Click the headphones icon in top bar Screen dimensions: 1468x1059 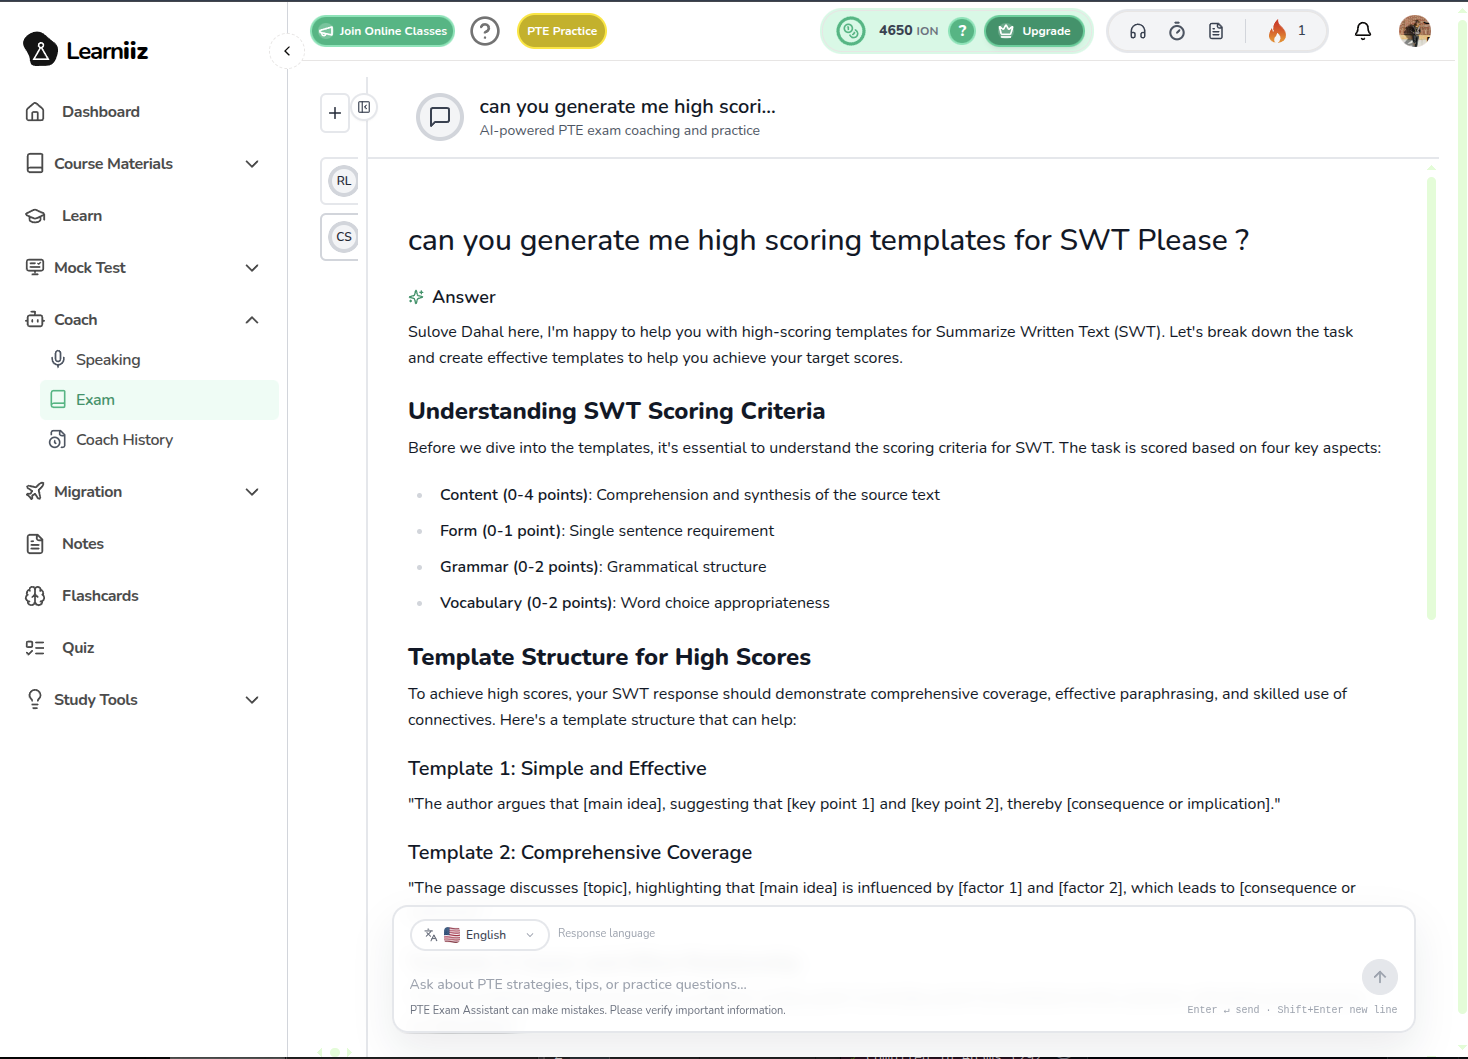1138,31
